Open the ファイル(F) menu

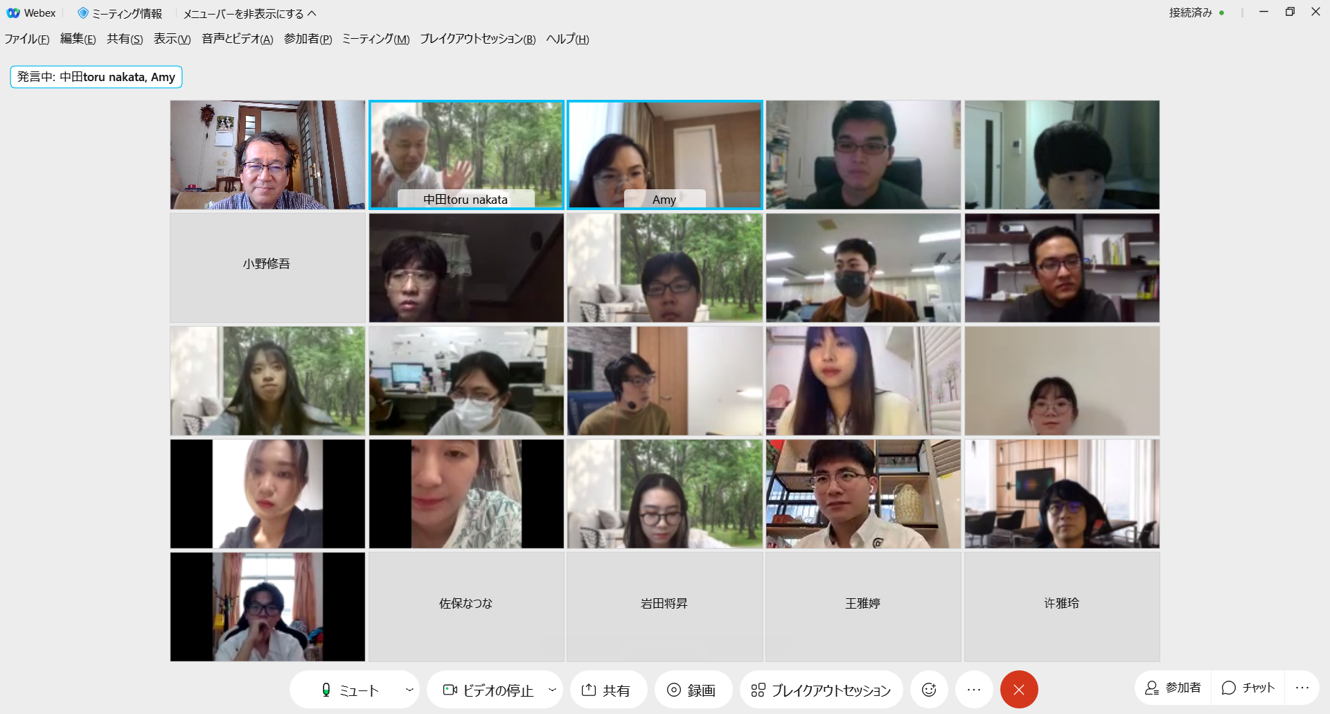click(27, 39)
